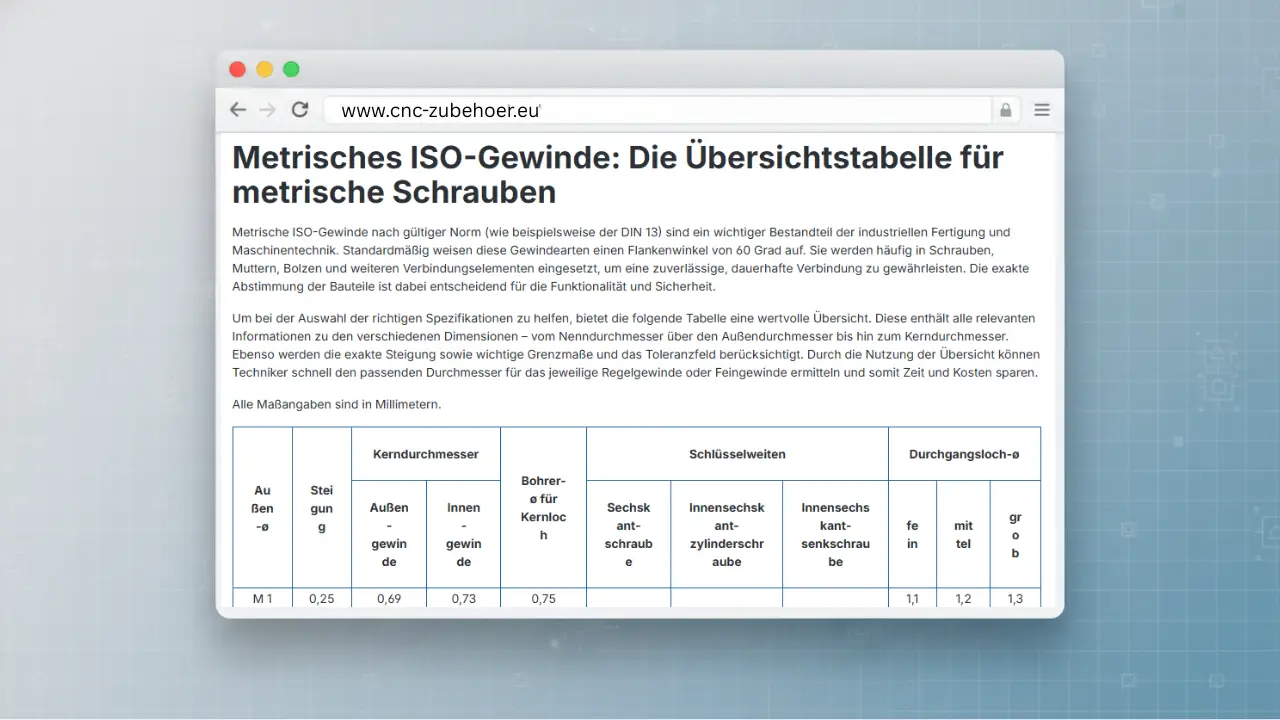Click the 0,69 Außengewinde value
The image size is (1280, 720).
(389, 598)
